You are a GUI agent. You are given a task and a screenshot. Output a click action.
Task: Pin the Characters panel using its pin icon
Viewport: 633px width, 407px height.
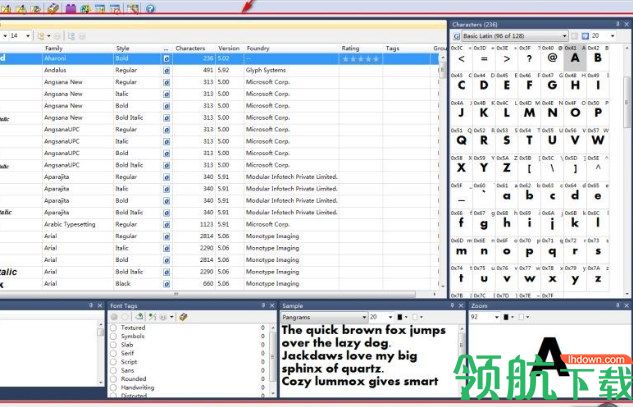click(618, 24)
